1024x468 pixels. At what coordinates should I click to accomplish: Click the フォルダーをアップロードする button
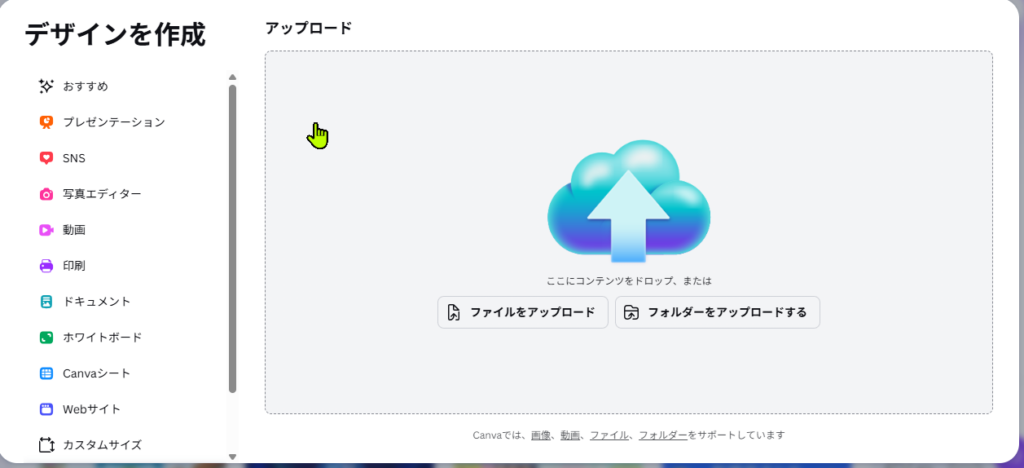[717, 312]
